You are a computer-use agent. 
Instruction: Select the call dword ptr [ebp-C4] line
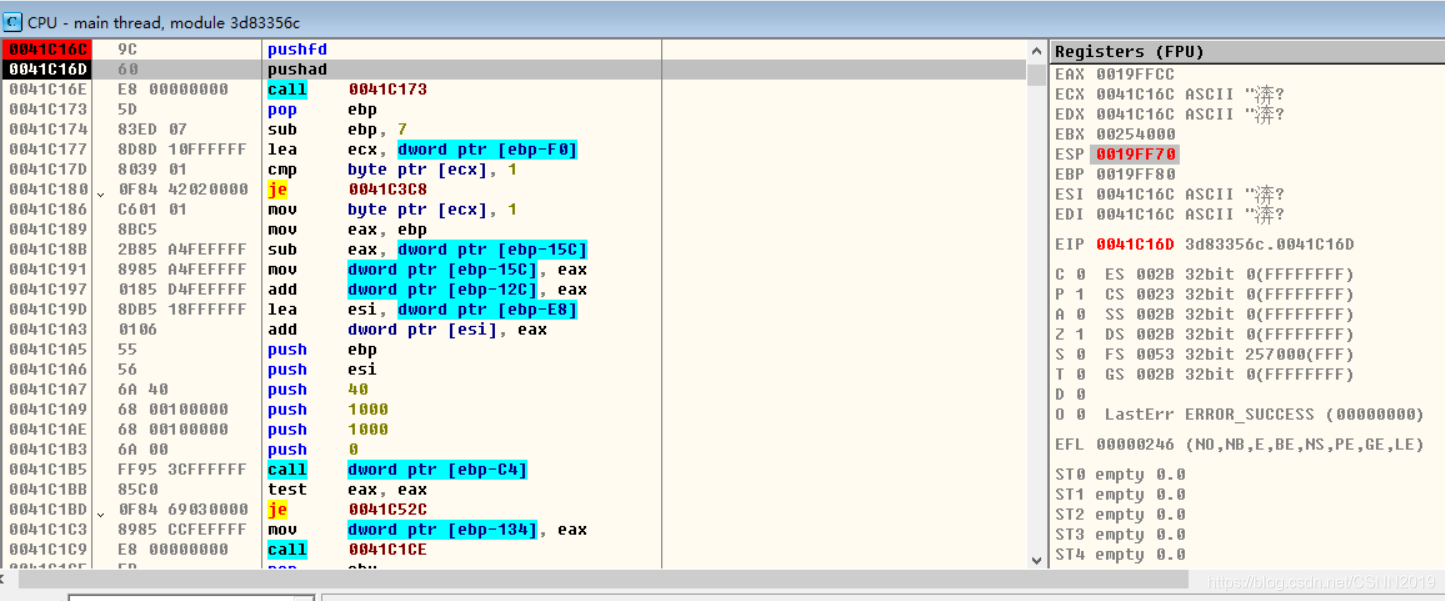397,469
